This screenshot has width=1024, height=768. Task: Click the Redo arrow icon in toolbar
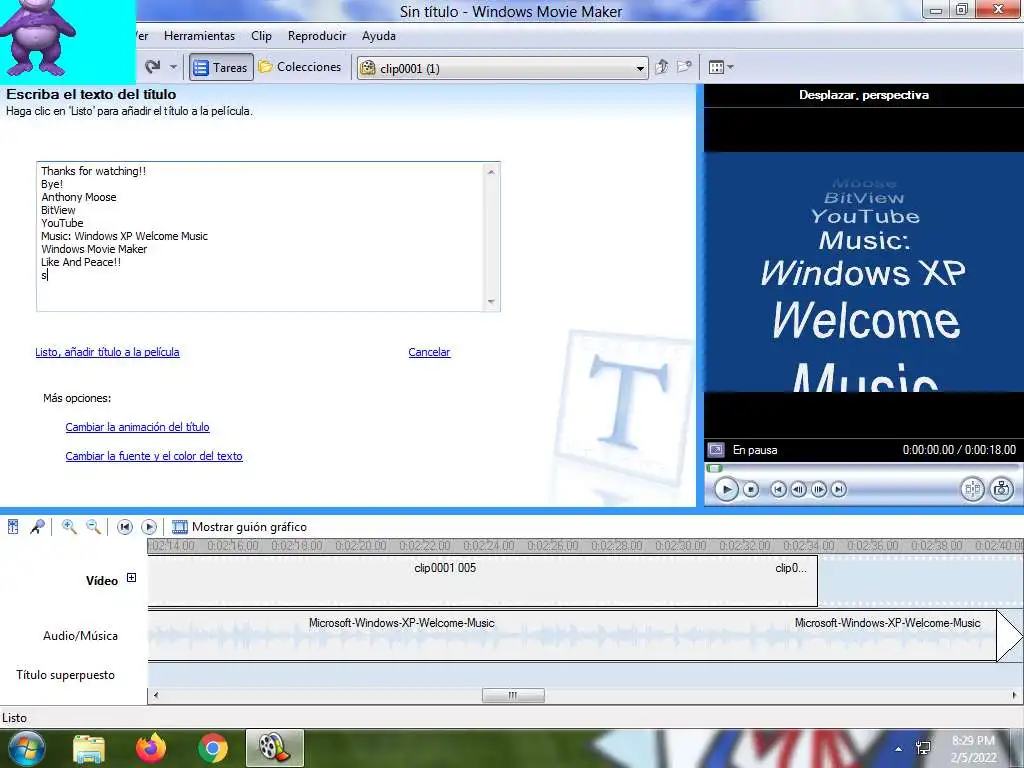[x=153, y=67]
